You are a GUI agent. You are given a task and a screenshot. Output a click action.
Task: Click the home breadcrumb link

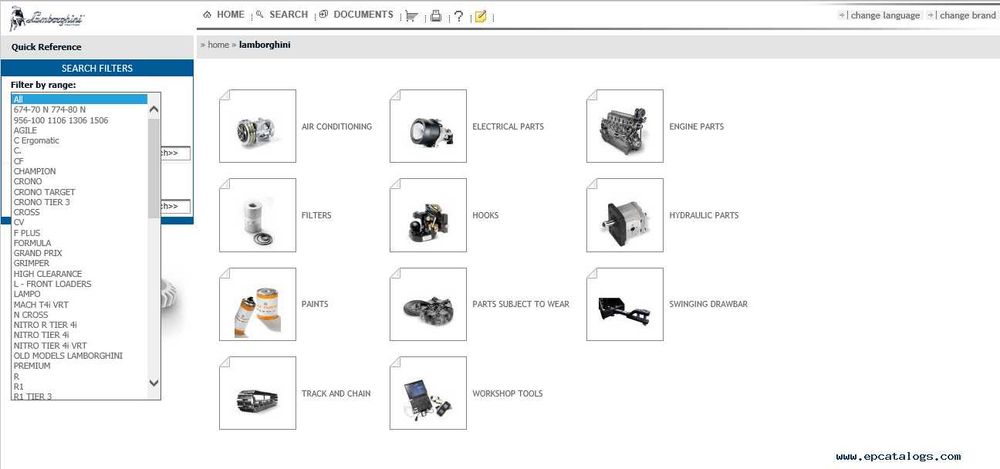tap(218, 45)
